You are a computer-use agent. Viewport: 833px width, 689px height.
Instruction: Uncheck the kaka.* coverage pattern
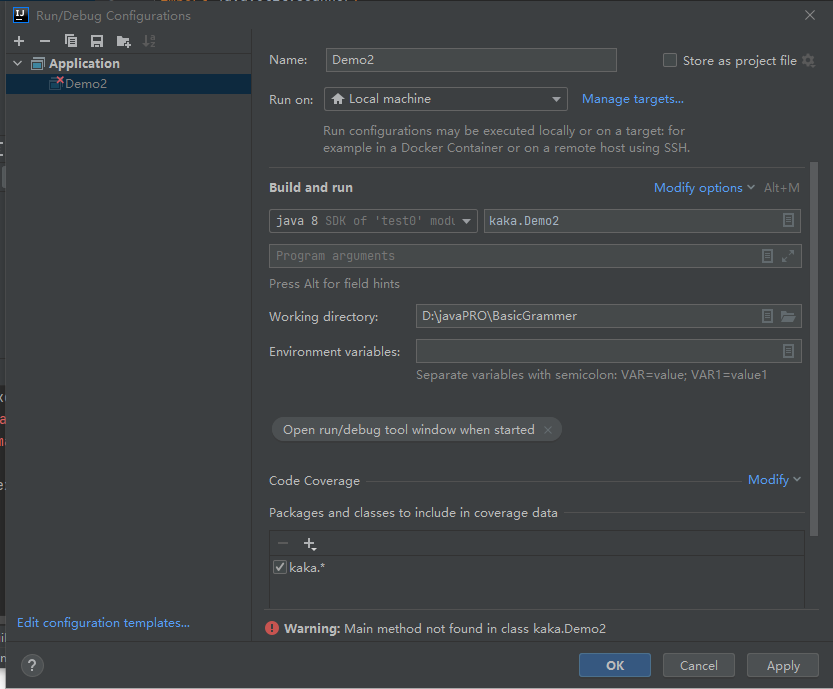(x=280, y=567)
